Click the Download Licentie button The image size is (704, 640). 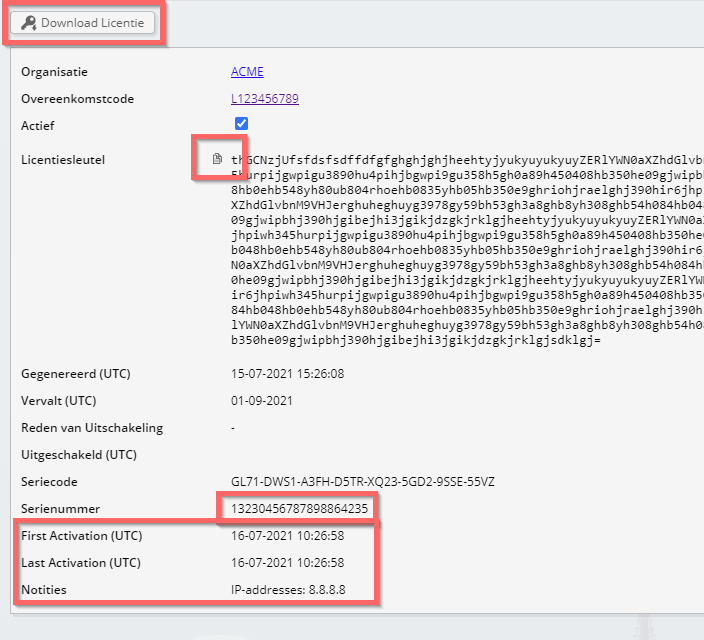point(83,22)
